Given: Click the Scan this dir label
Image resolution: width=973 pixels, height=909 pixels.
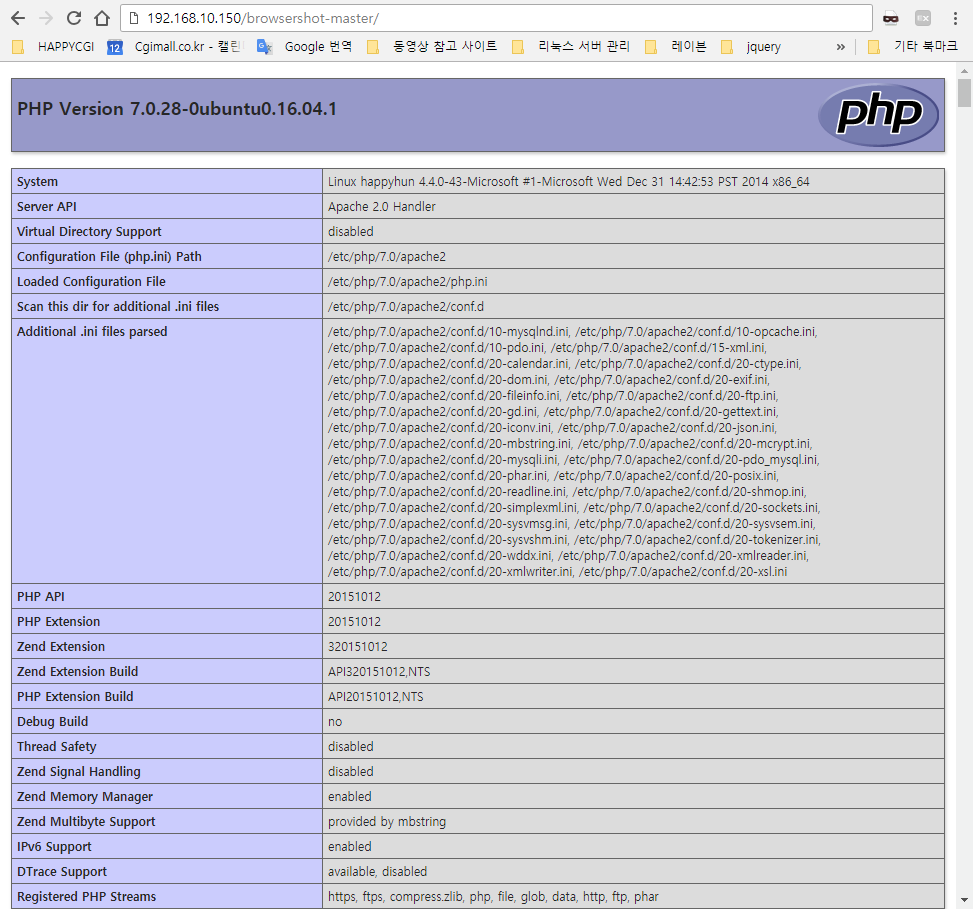Looking at the screenshot, I should tap(118, 307).
